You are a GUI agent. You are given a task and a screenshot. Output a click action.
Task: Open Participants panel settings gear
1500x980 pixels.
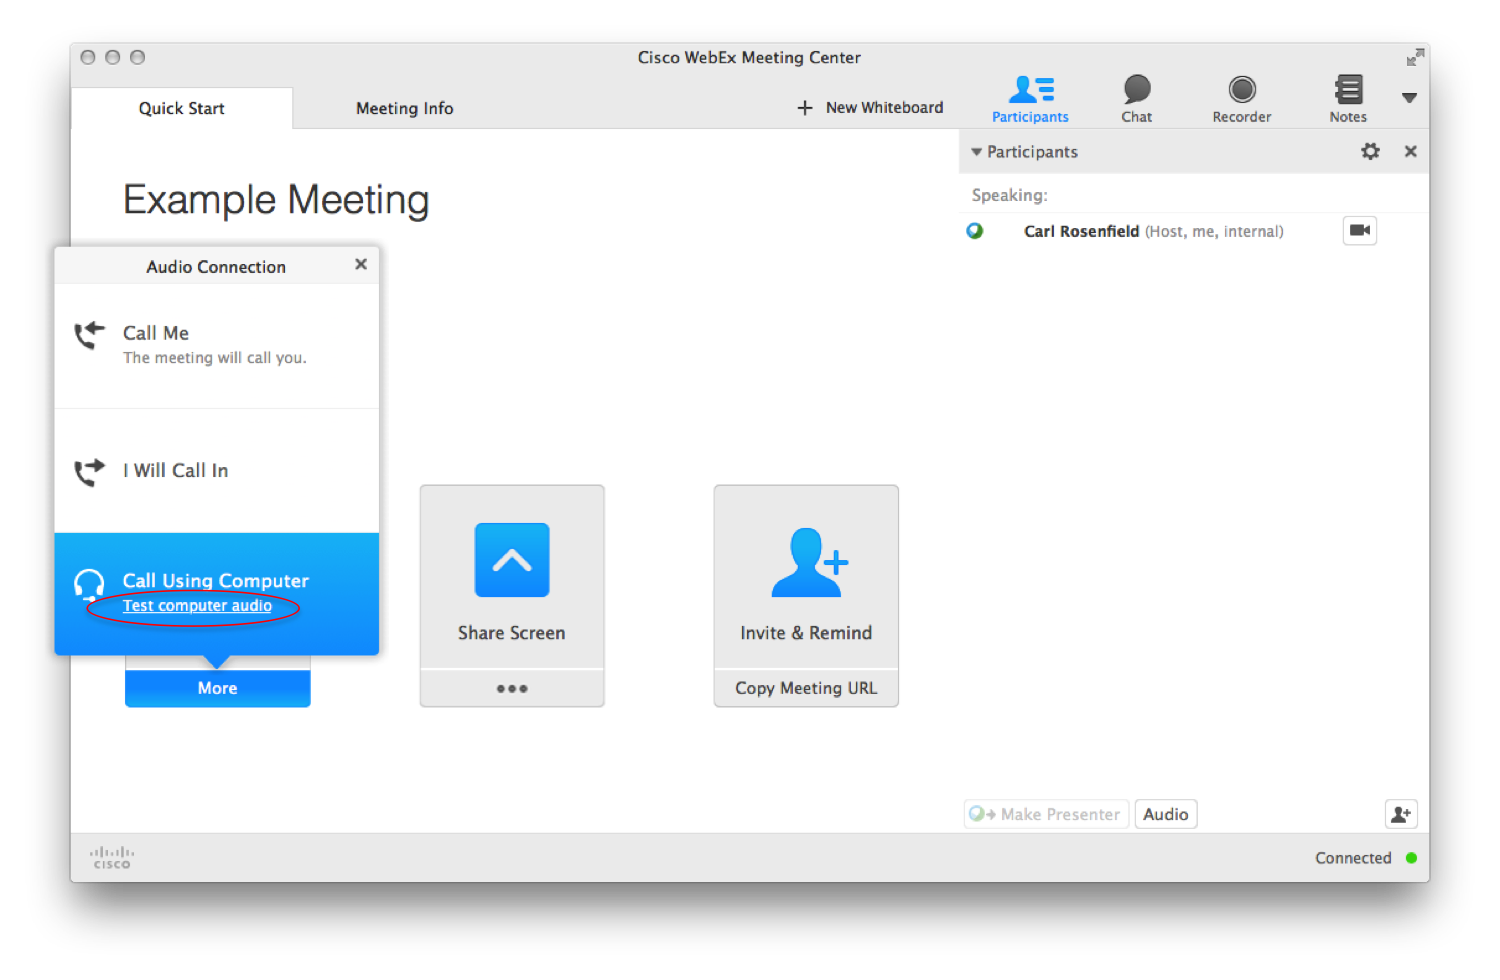[1370, 151]
